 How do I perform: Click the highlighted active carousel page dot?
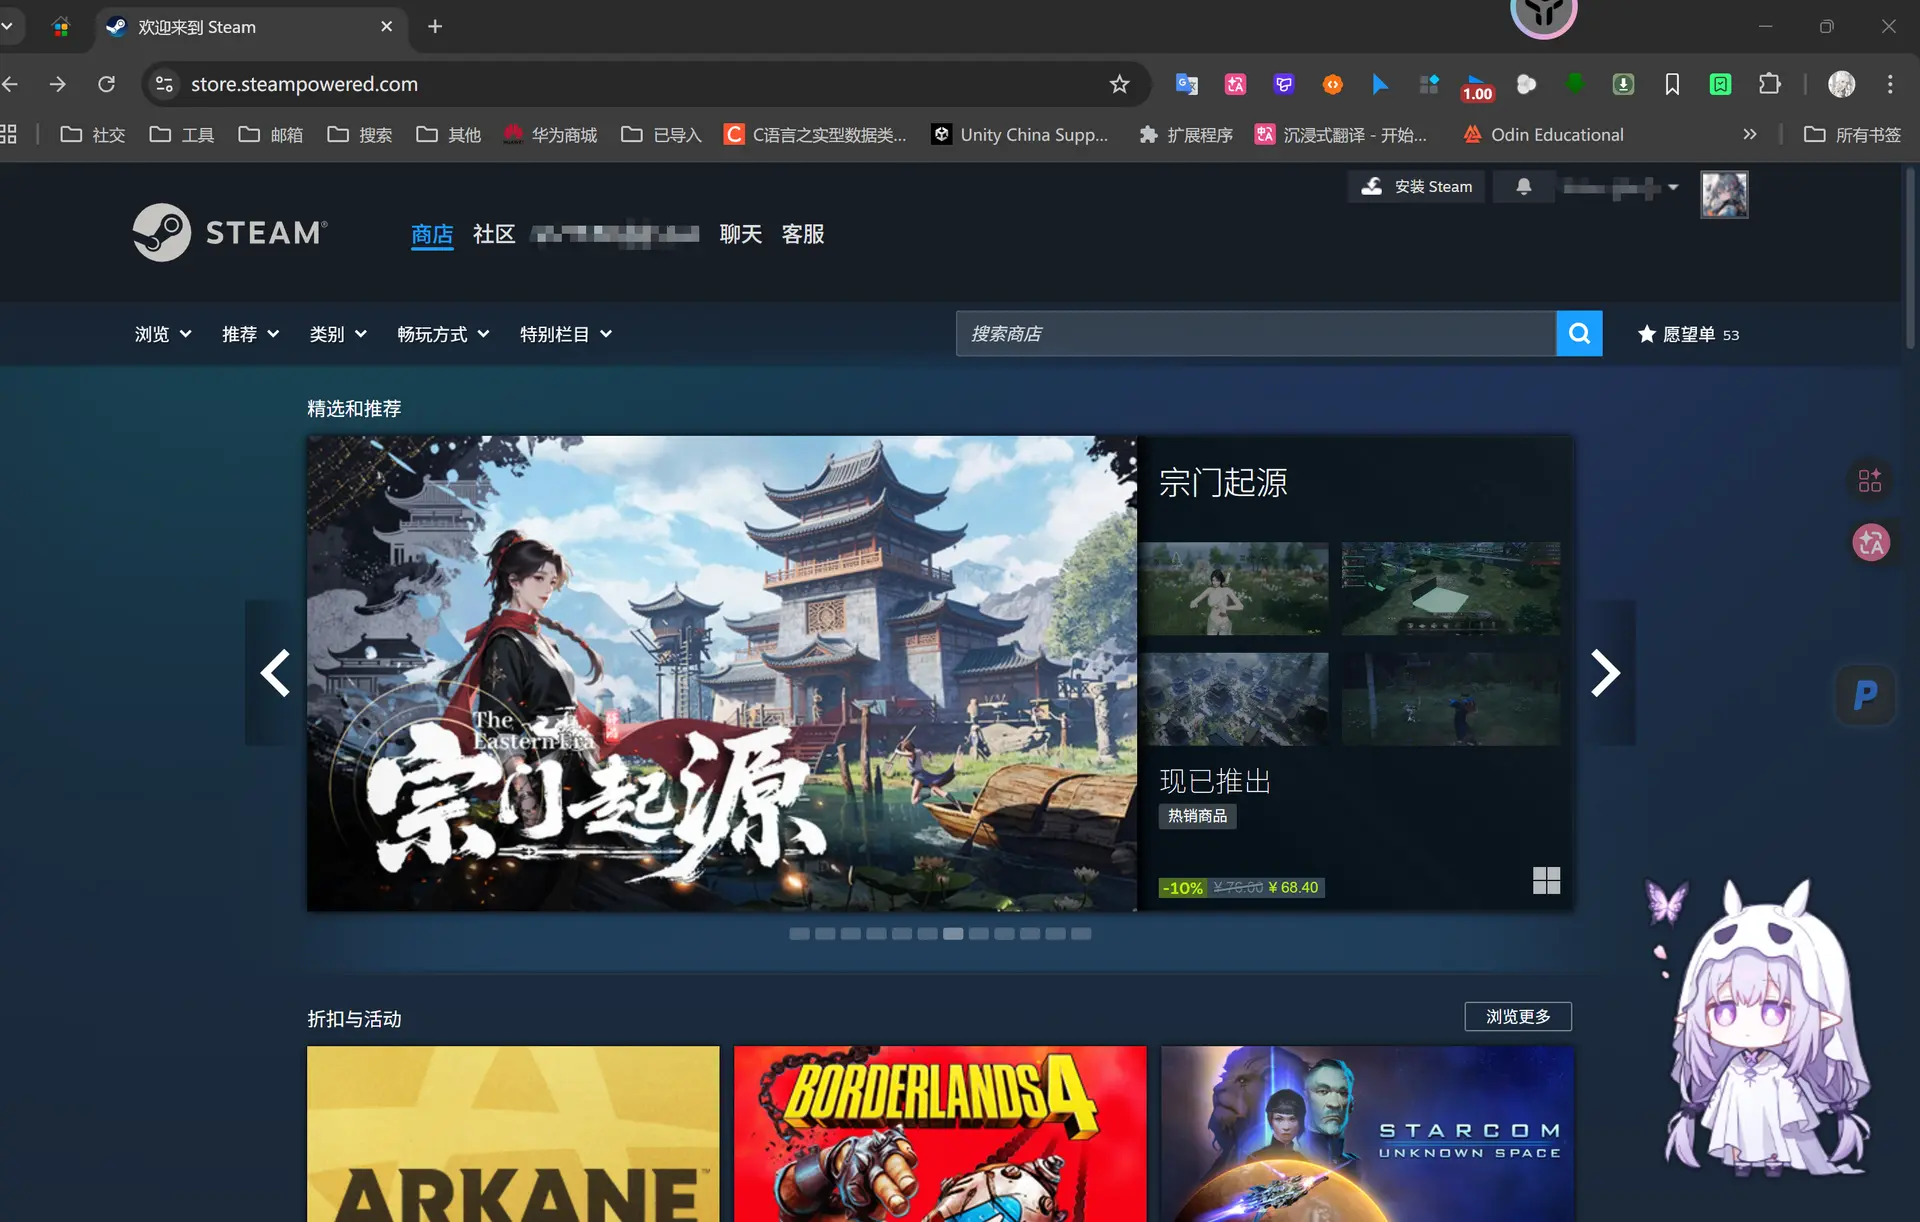[953, 934]
